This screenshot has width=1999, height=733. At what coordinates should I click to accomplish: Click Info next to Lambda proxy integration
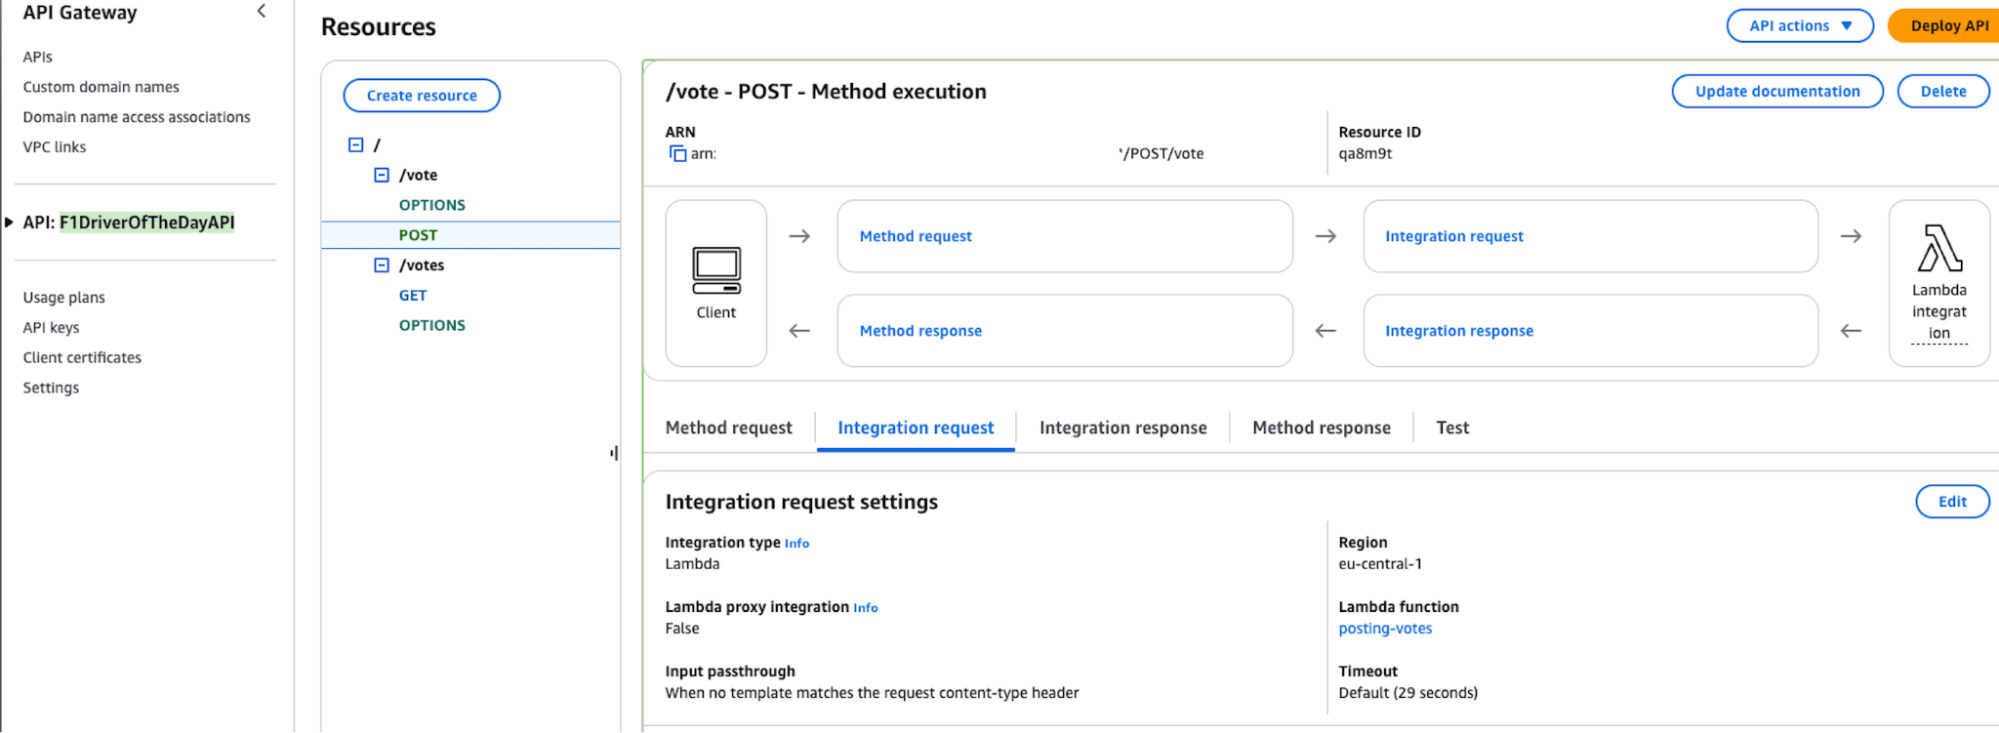click(x=865, y=608)
